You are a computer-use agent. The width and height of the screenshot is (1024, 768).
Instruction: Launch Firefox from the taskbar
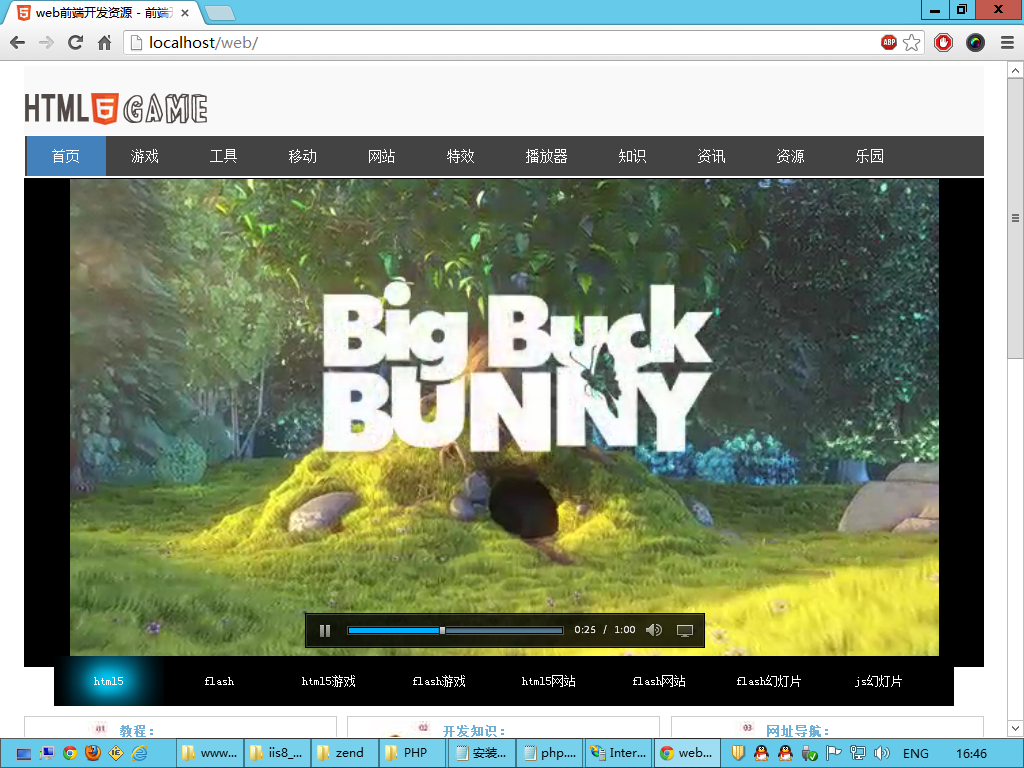[93, 754]
